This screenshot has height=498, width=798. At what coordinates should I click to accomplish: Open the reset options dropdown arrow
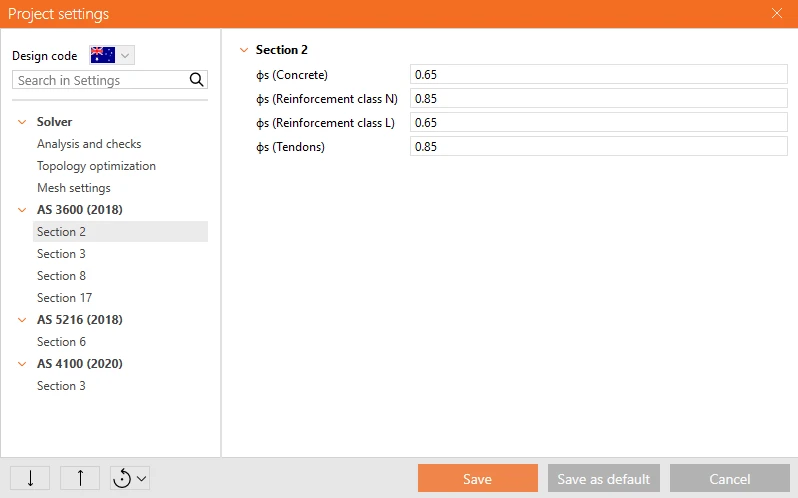142,478
